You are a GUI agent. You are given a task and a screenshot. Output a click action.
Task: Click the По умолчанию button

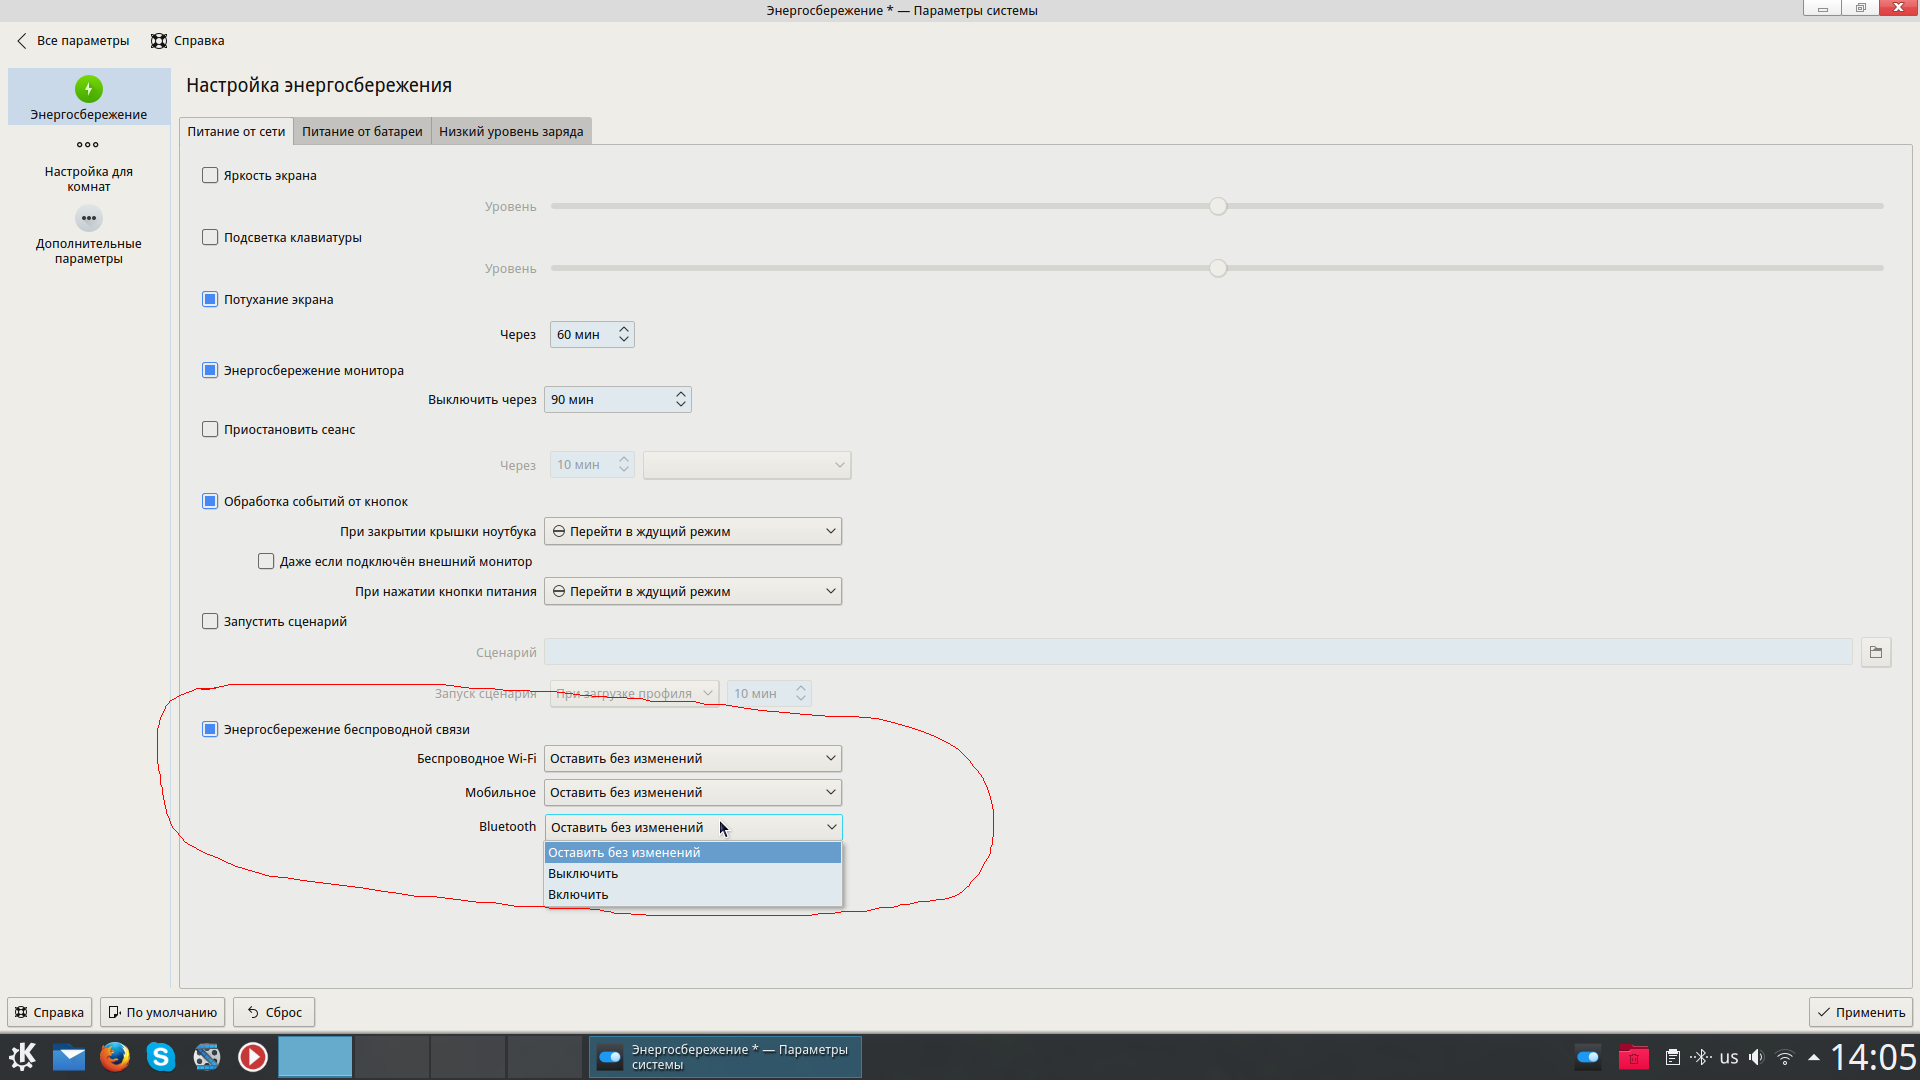click(162, 1012)
